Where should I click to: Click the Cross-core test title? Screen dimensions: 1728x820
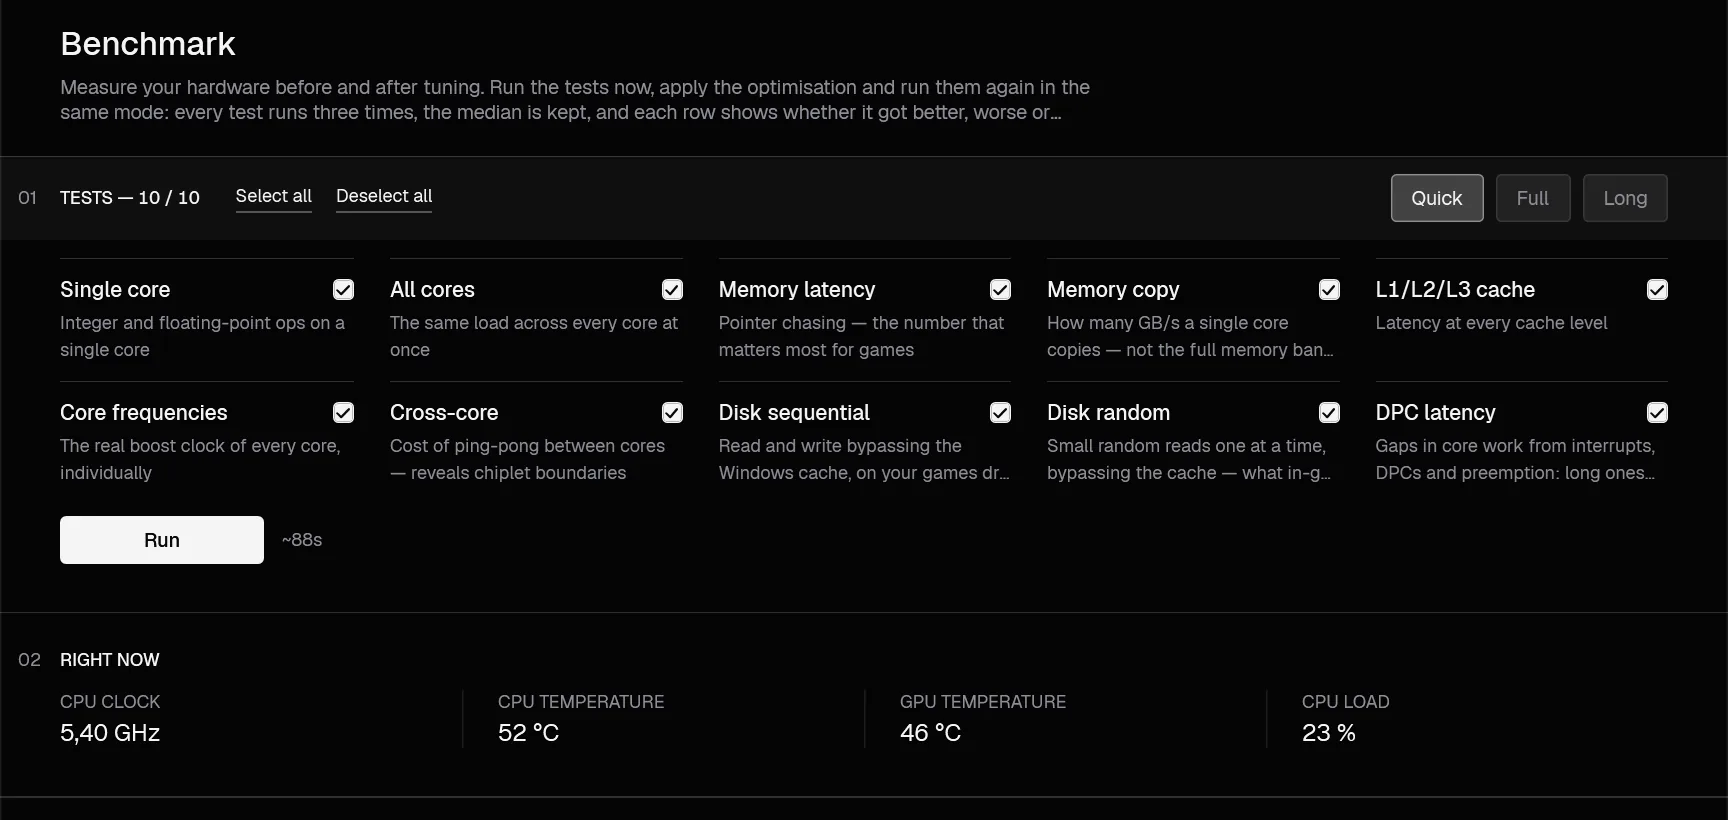[x=444, y=413]
